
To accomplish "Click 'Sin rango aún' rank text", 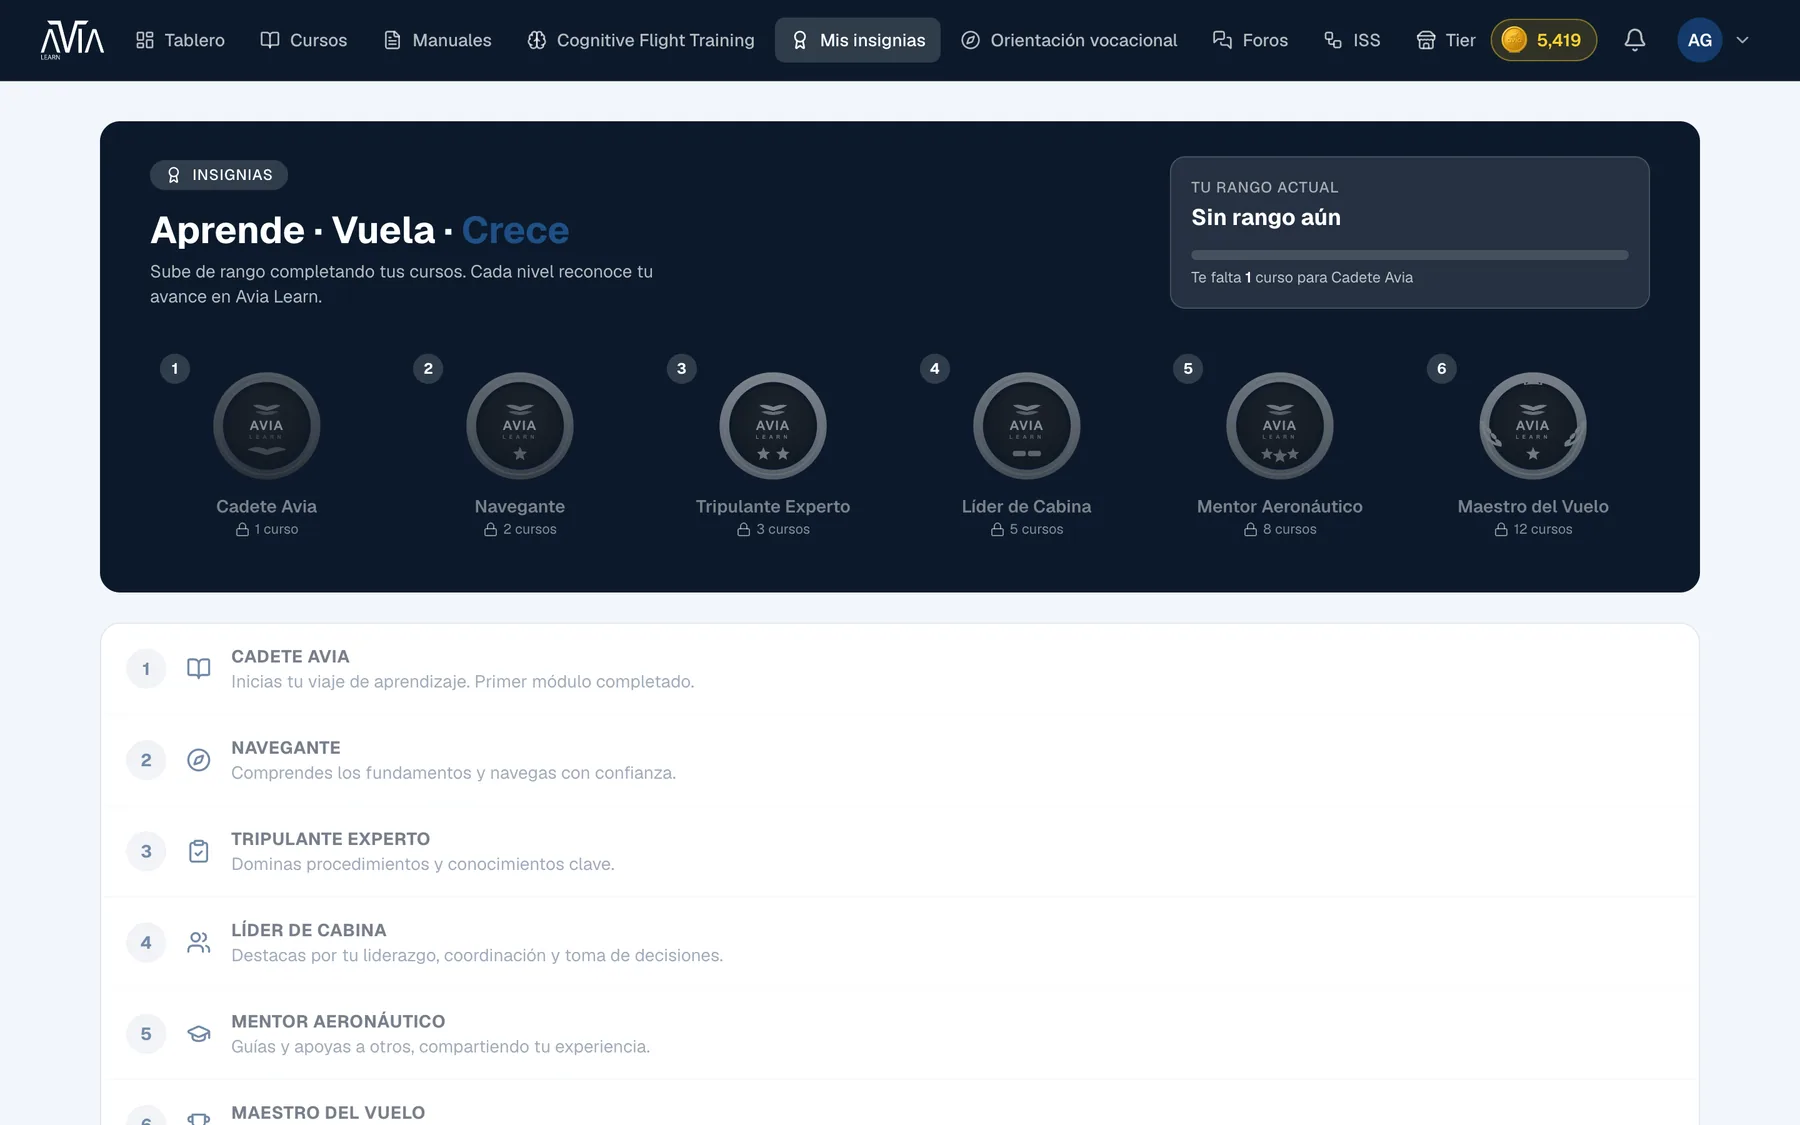I will tap(1266, 217).
